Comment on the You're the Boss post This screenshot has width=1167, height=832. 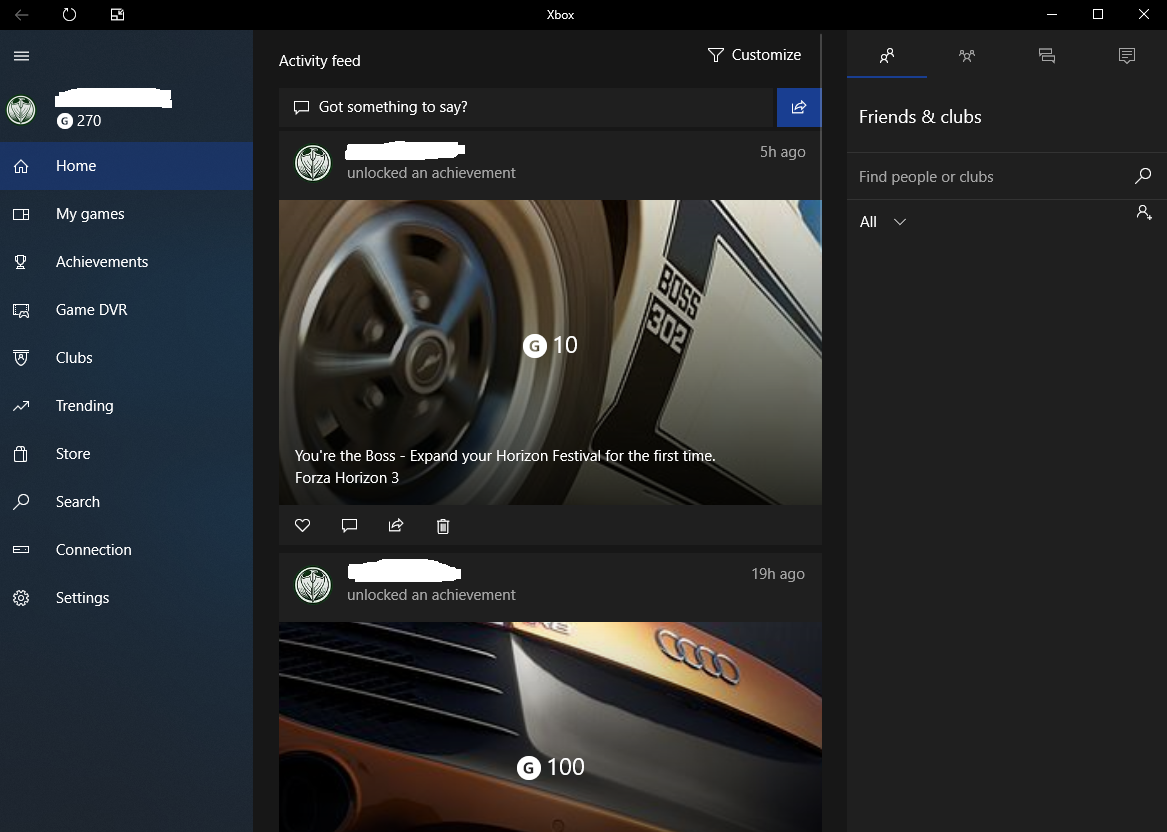(x=349, y=525)
